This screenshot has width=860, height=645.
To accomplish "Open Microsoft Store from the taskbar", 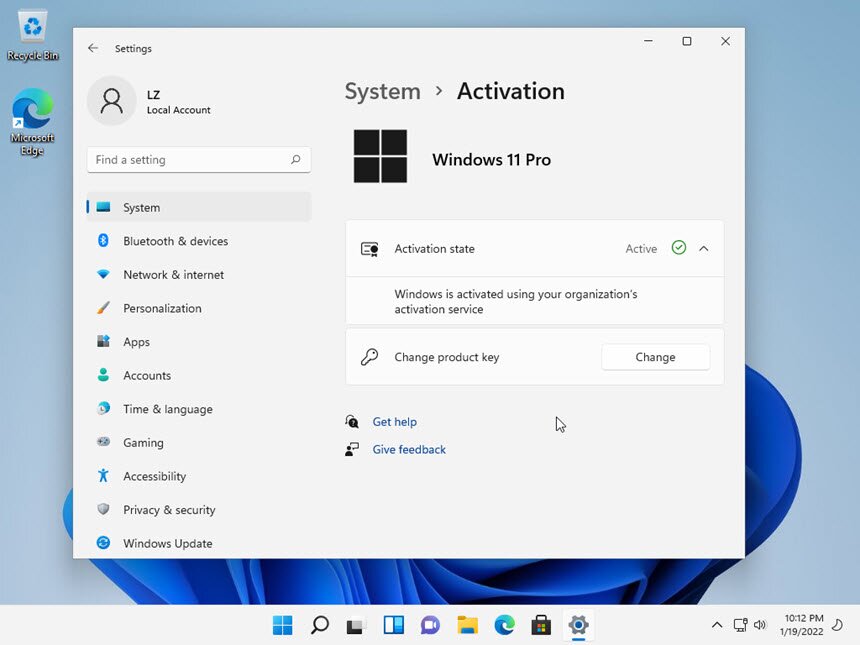I will coord(541,625).
